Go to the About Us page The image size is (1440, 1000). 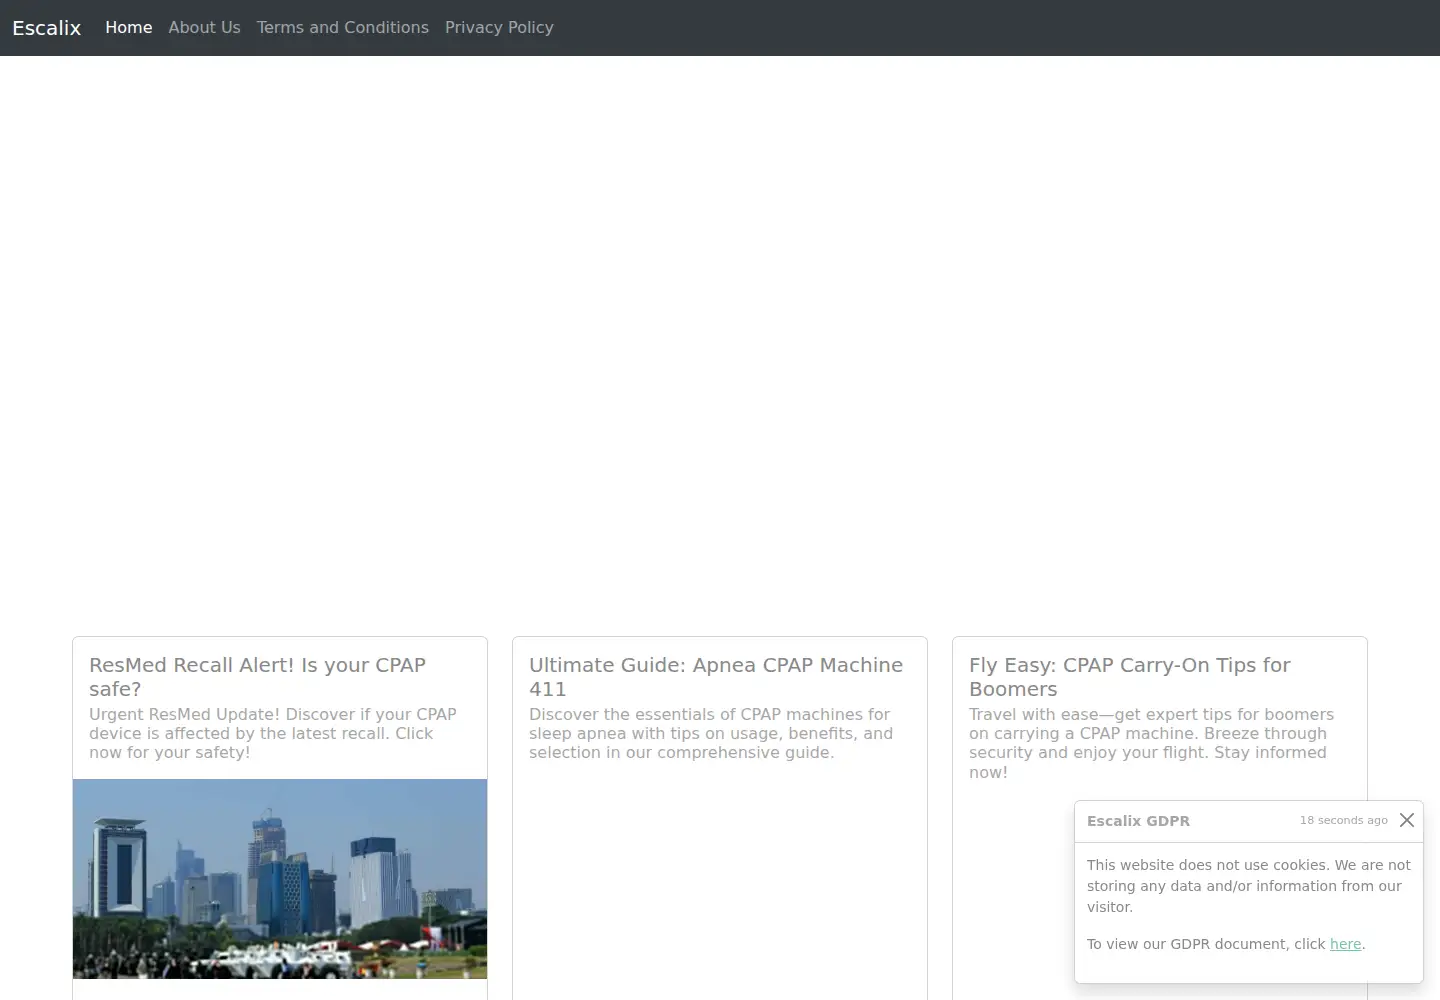tap(204, 28)
